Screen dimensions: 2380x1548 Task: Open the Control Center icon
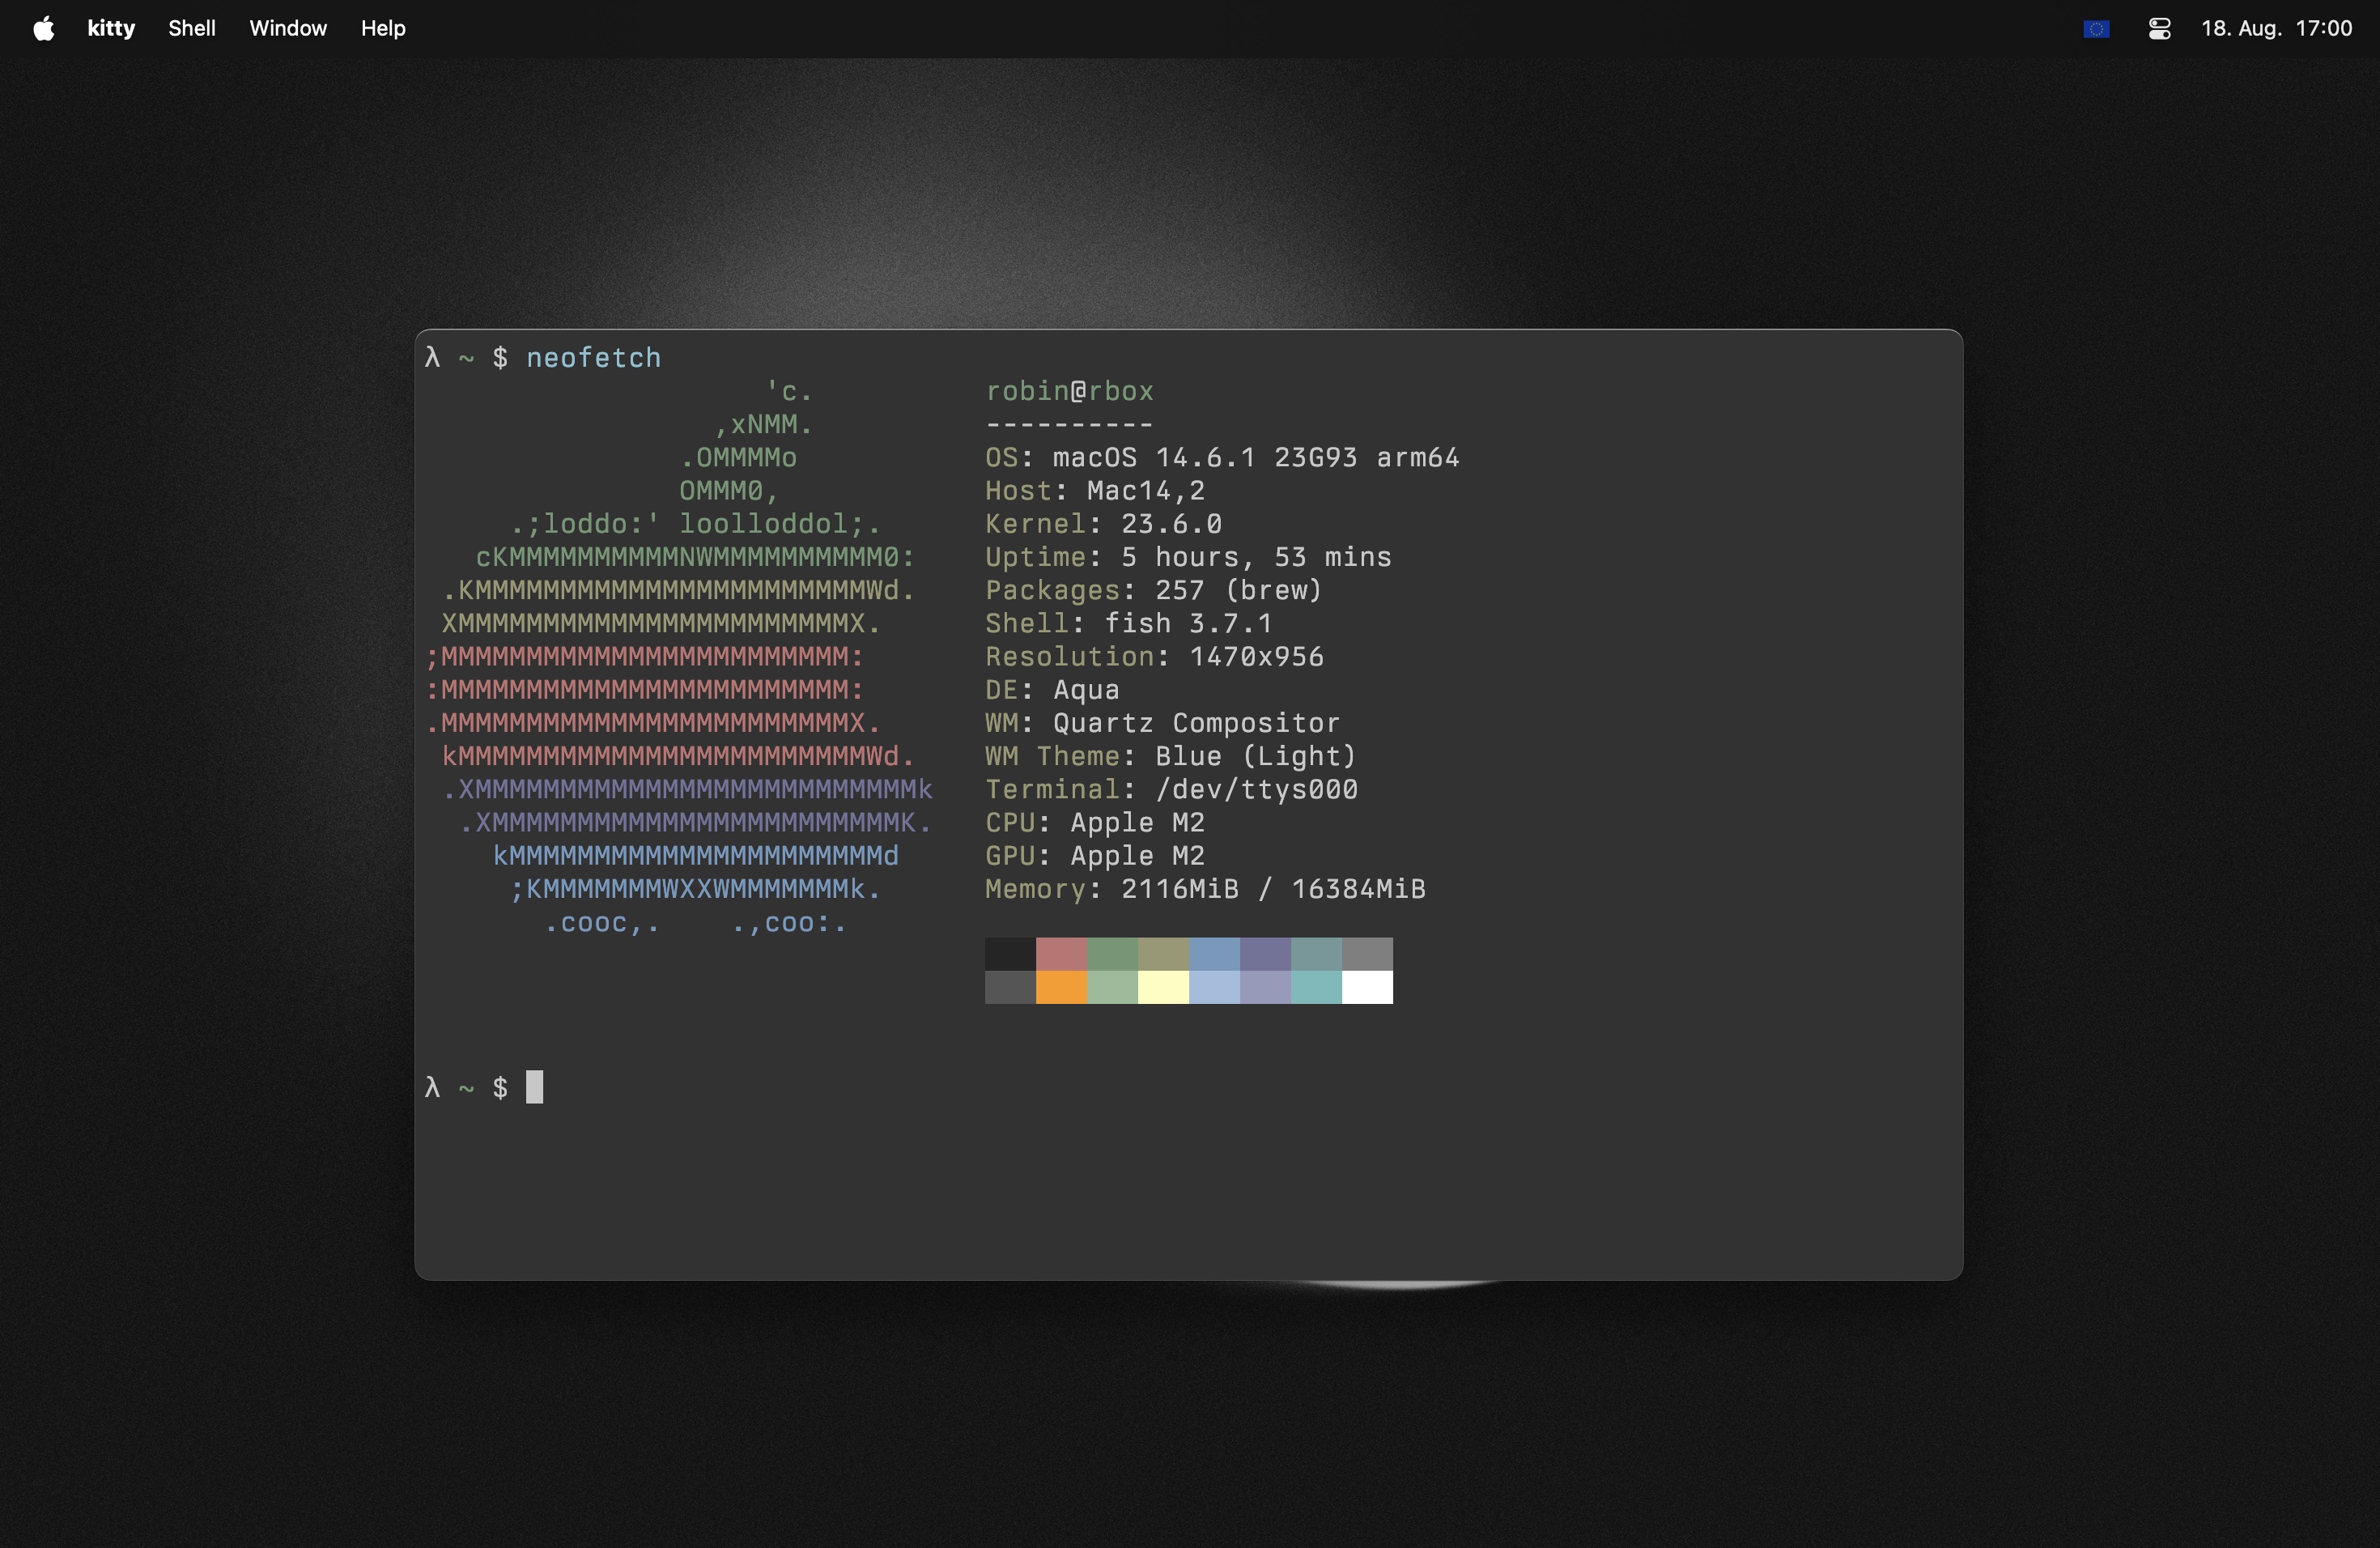pyautogui.click(x=2159, y=29)
